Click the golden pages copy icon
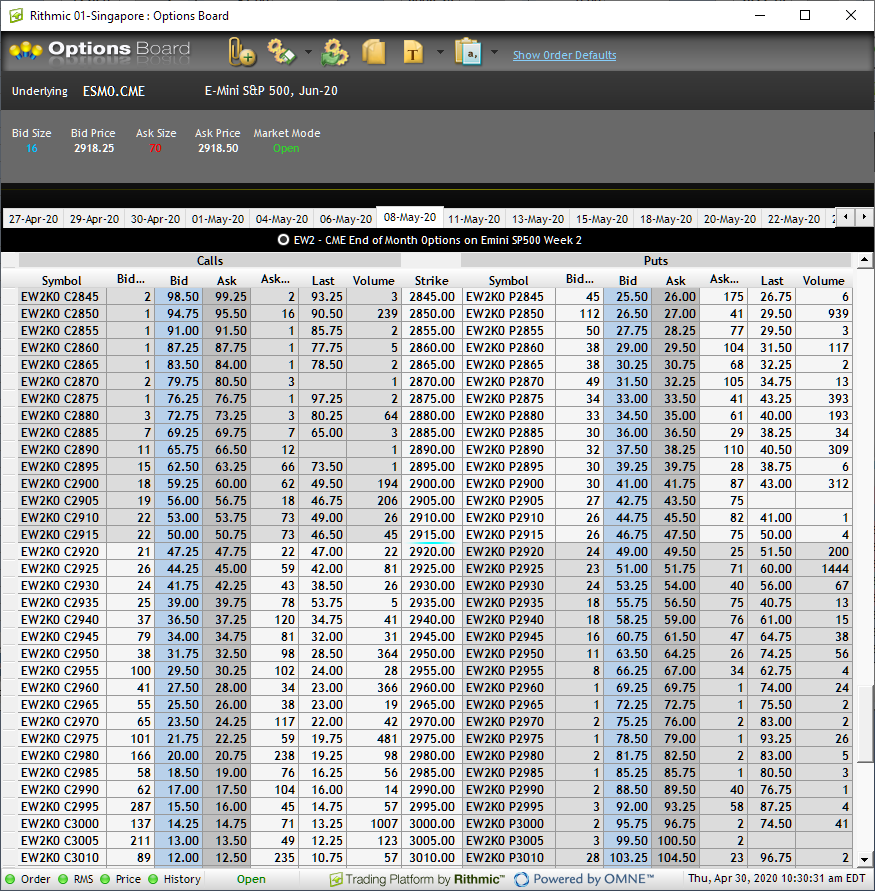875x891 pixels. [374, 52]
